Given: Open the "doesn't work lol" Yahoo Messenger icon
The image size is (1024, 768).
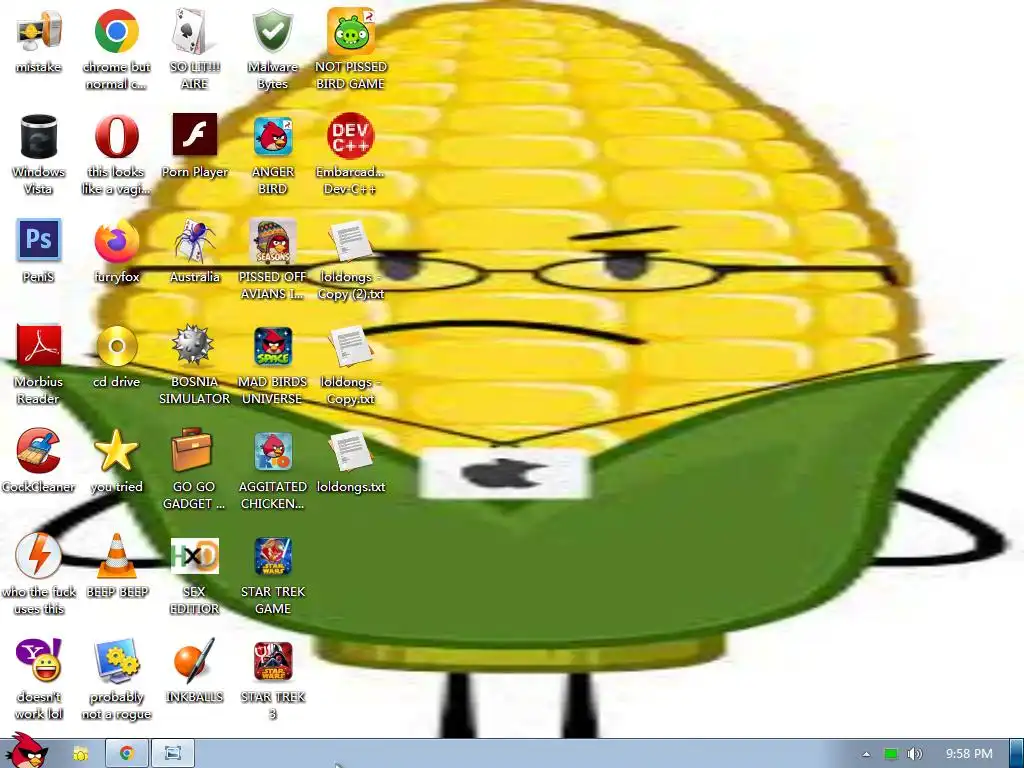Looking at the screenshot, I should pyautogui.click(x=39, y=660).
